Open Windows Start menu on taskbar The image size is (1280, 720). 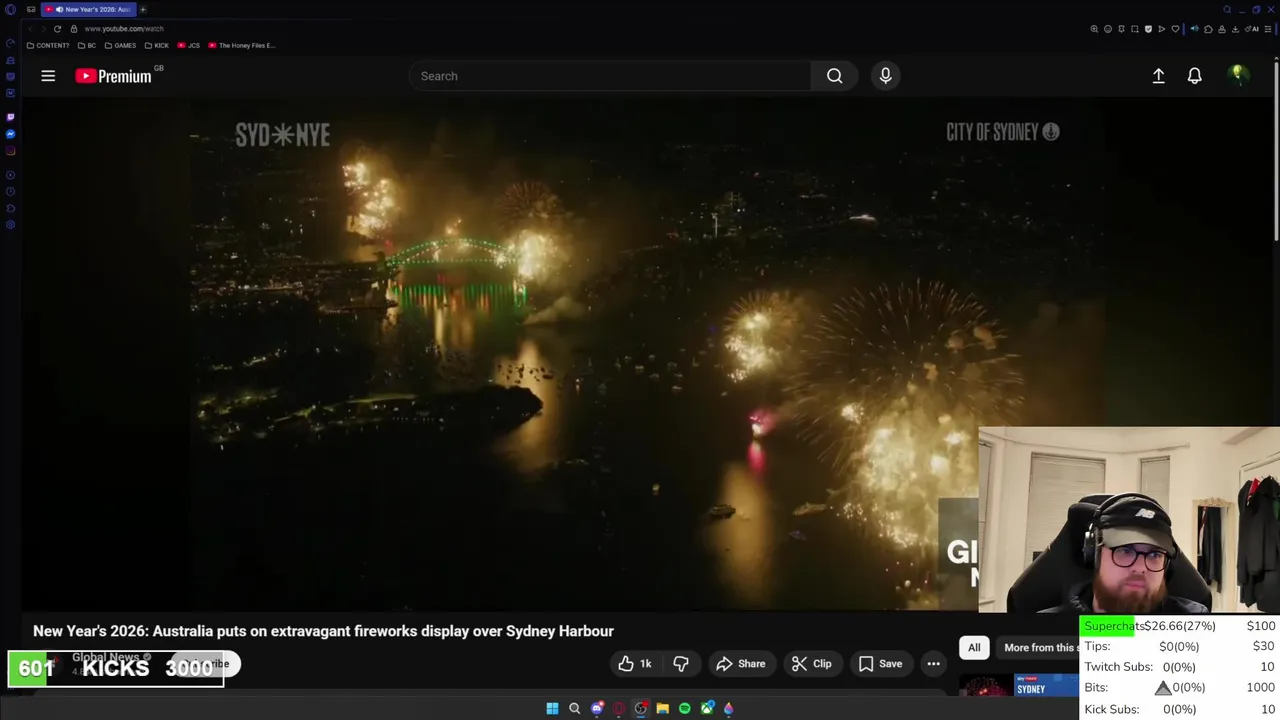coord(552,708)
